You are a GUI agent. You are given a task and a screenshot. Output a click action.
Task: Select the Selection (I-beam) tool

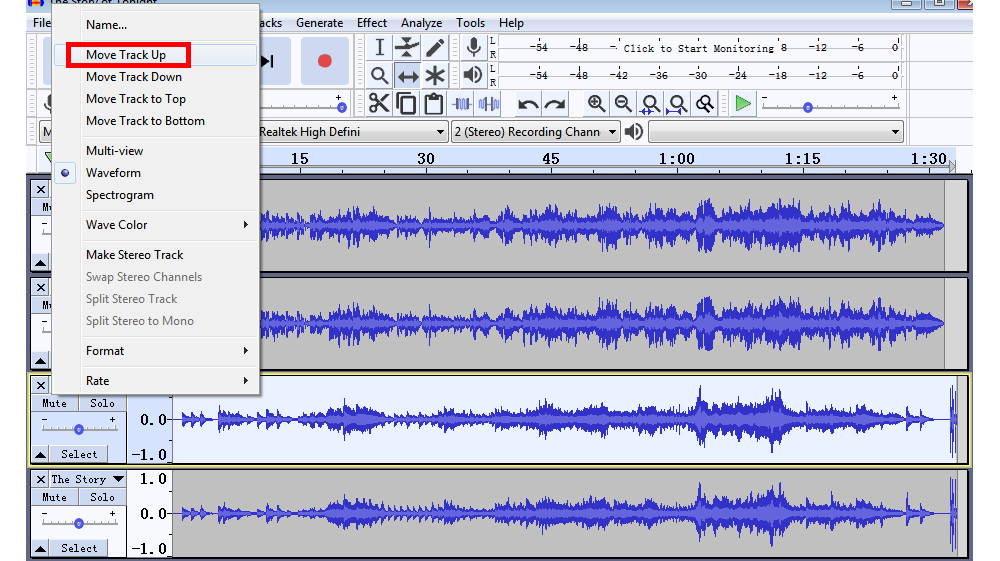click(379, 48)
